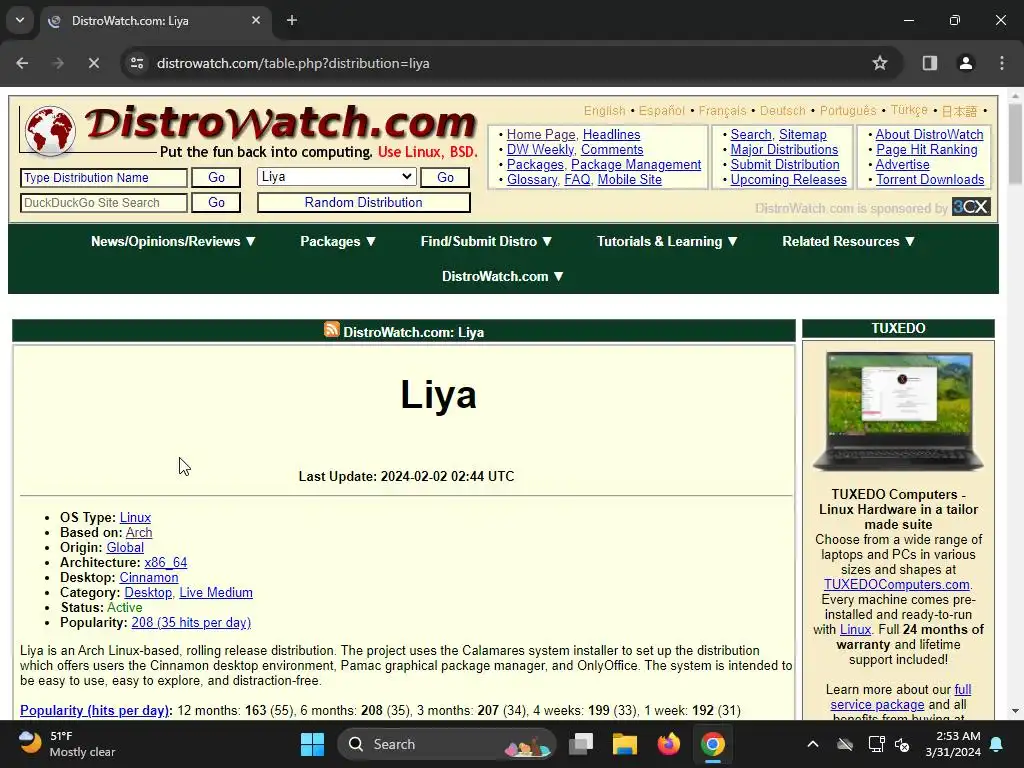Click the page vertical scrollbar thumb
1024x768 pixels.
(1015, 143)
